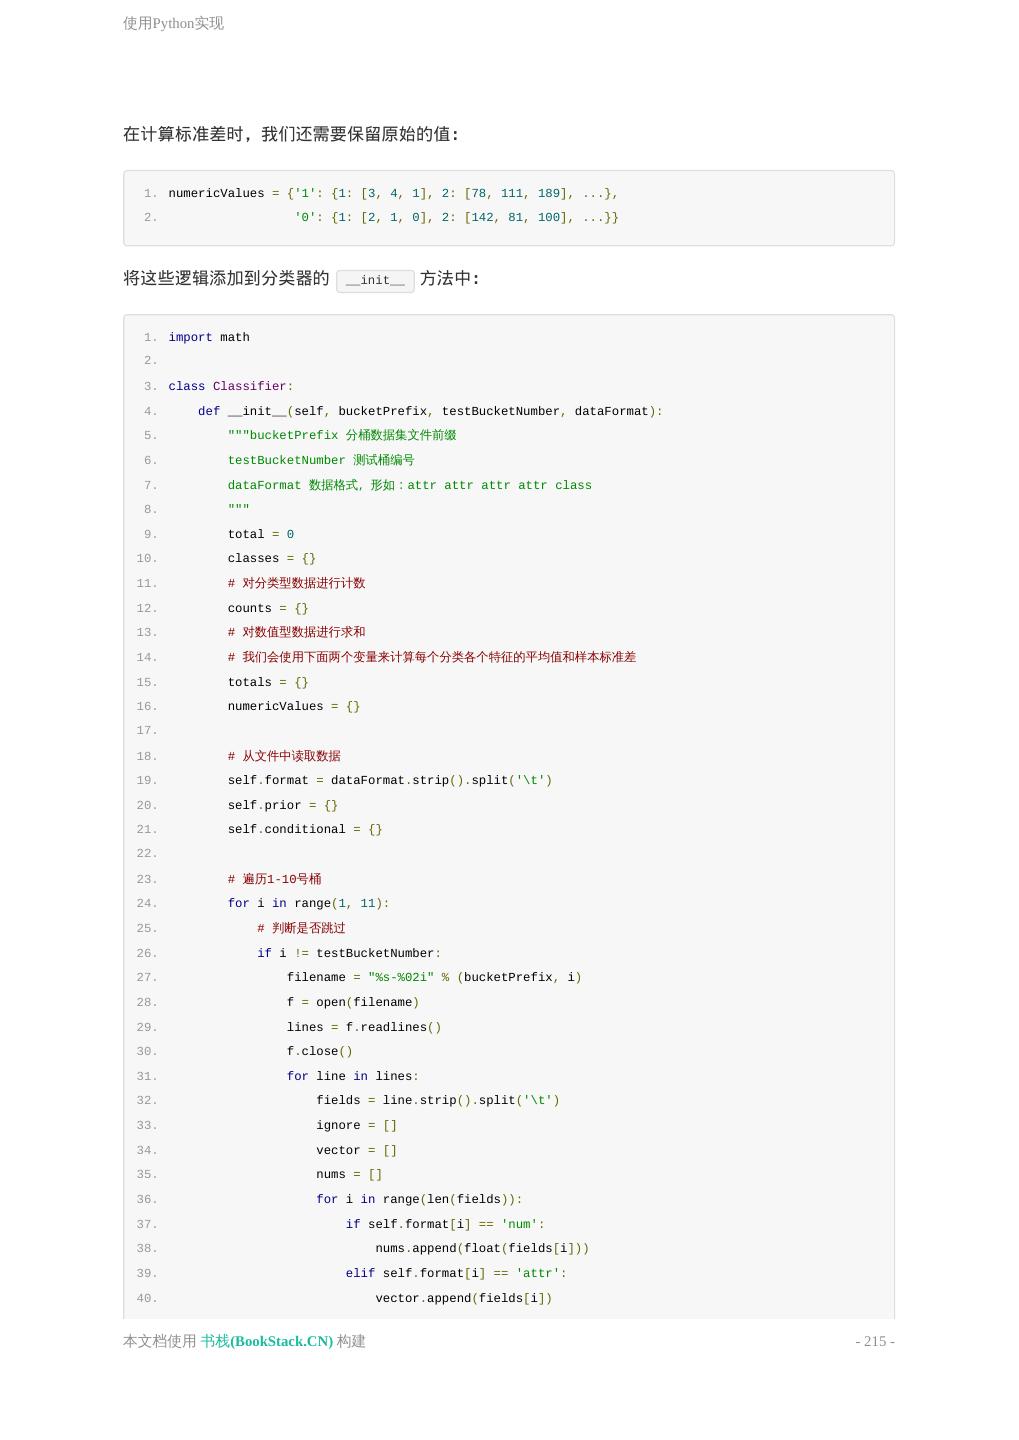Click the line classes = {}

click(x=272, y=558)
